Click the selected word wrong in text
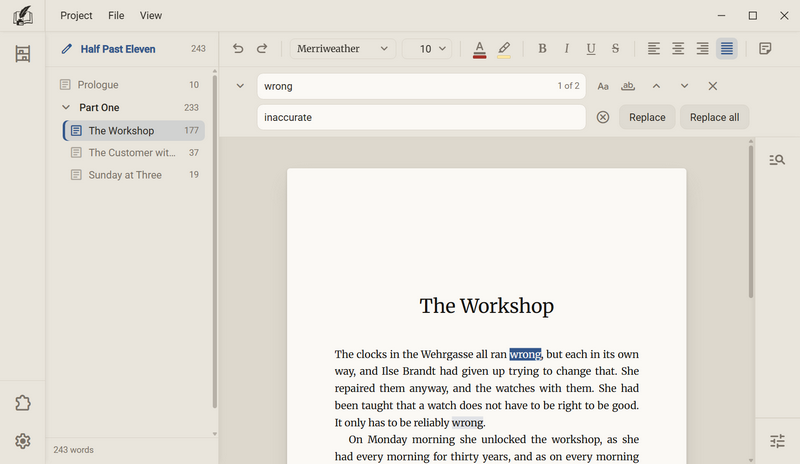Screen dimensions: 800x464 pyautogui.click(x=525, y=354)
